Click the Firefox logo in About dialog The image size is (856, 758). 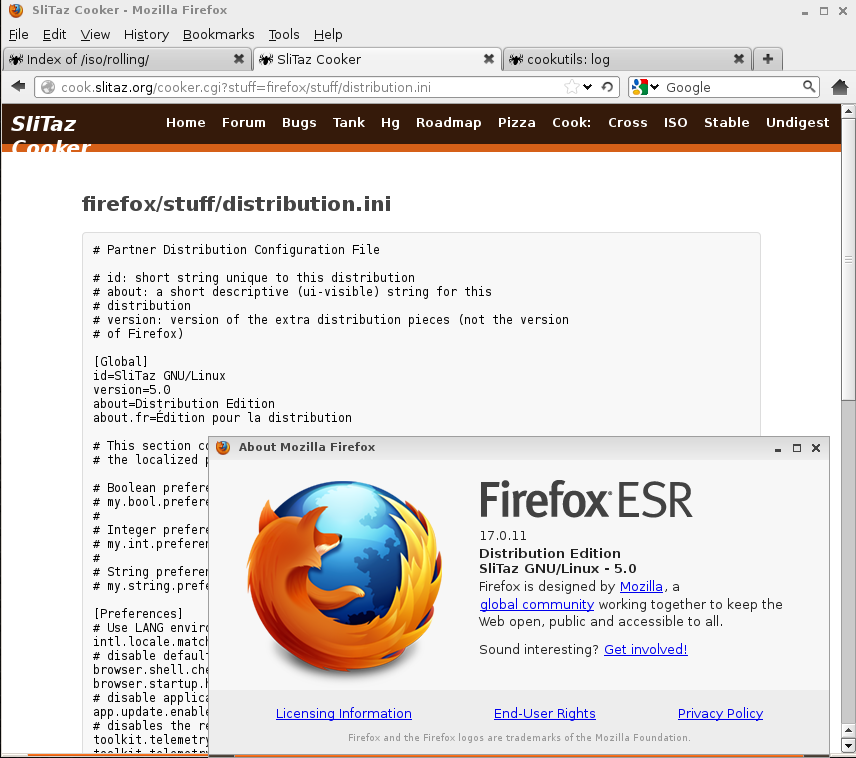pyautogui.click(x=344, y=576)
